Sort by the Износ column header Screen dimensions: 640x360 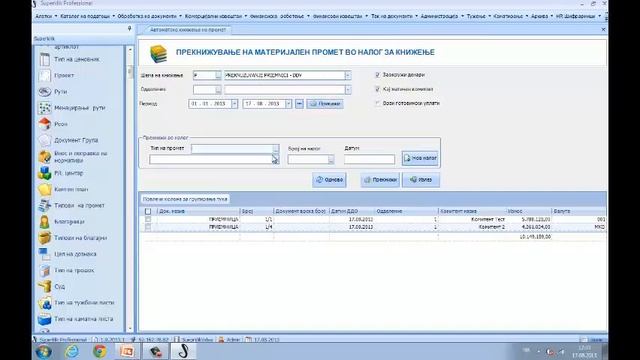click(528, 211)
